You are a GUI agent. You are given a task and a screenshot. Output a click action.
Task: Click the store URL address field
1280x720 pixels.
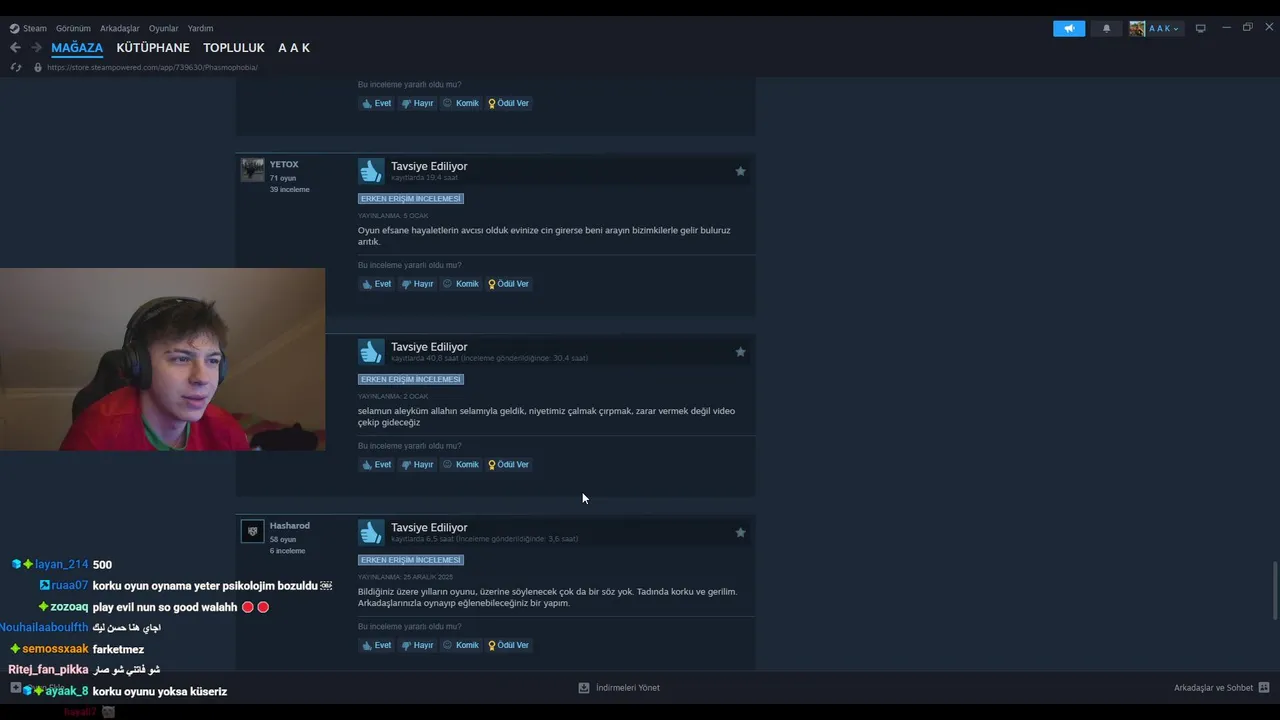(x=152, y=67)
